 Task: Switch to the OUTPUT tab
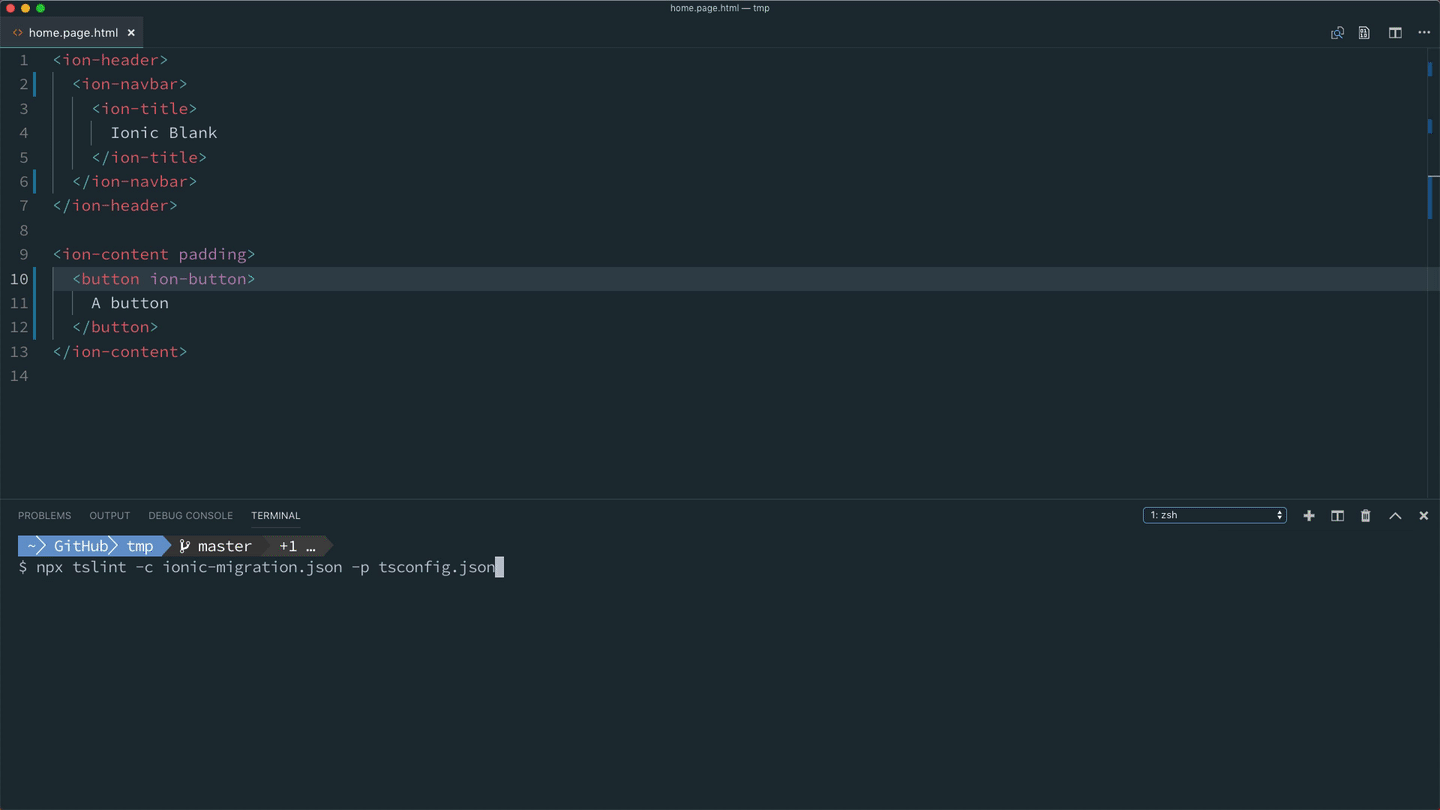coord(110,516)
